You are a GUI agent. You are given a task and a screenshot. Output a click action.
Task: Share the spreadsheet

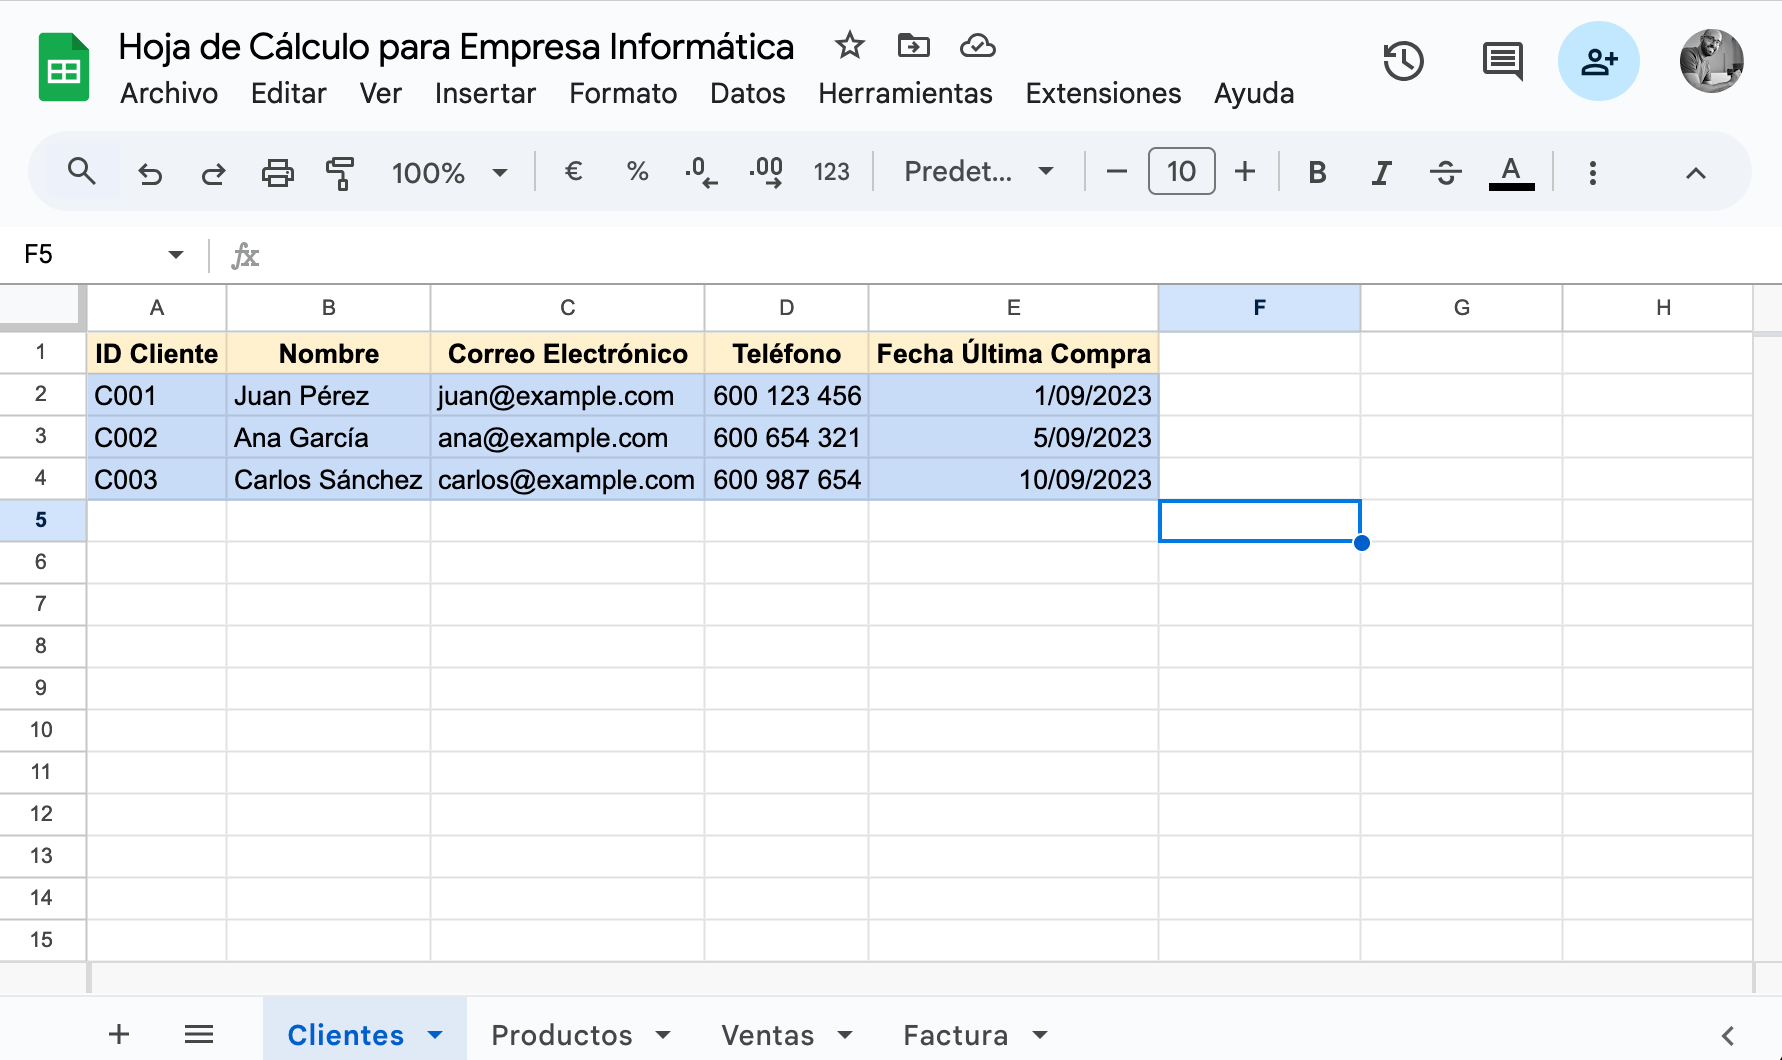pos(1598,61)
